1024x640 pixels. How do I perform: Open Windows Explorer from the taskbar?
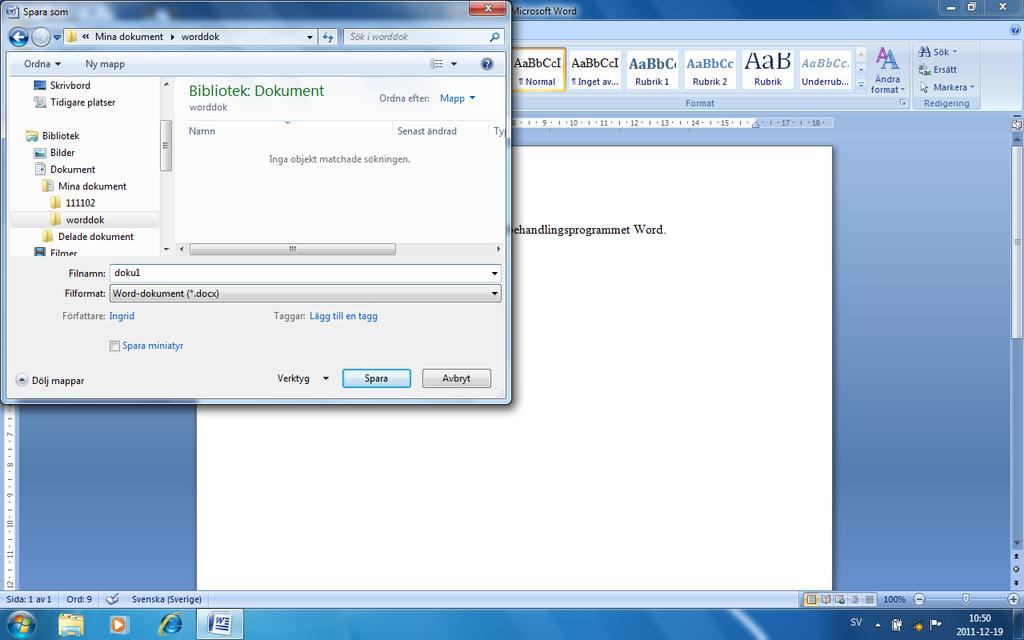coord(71,624)
